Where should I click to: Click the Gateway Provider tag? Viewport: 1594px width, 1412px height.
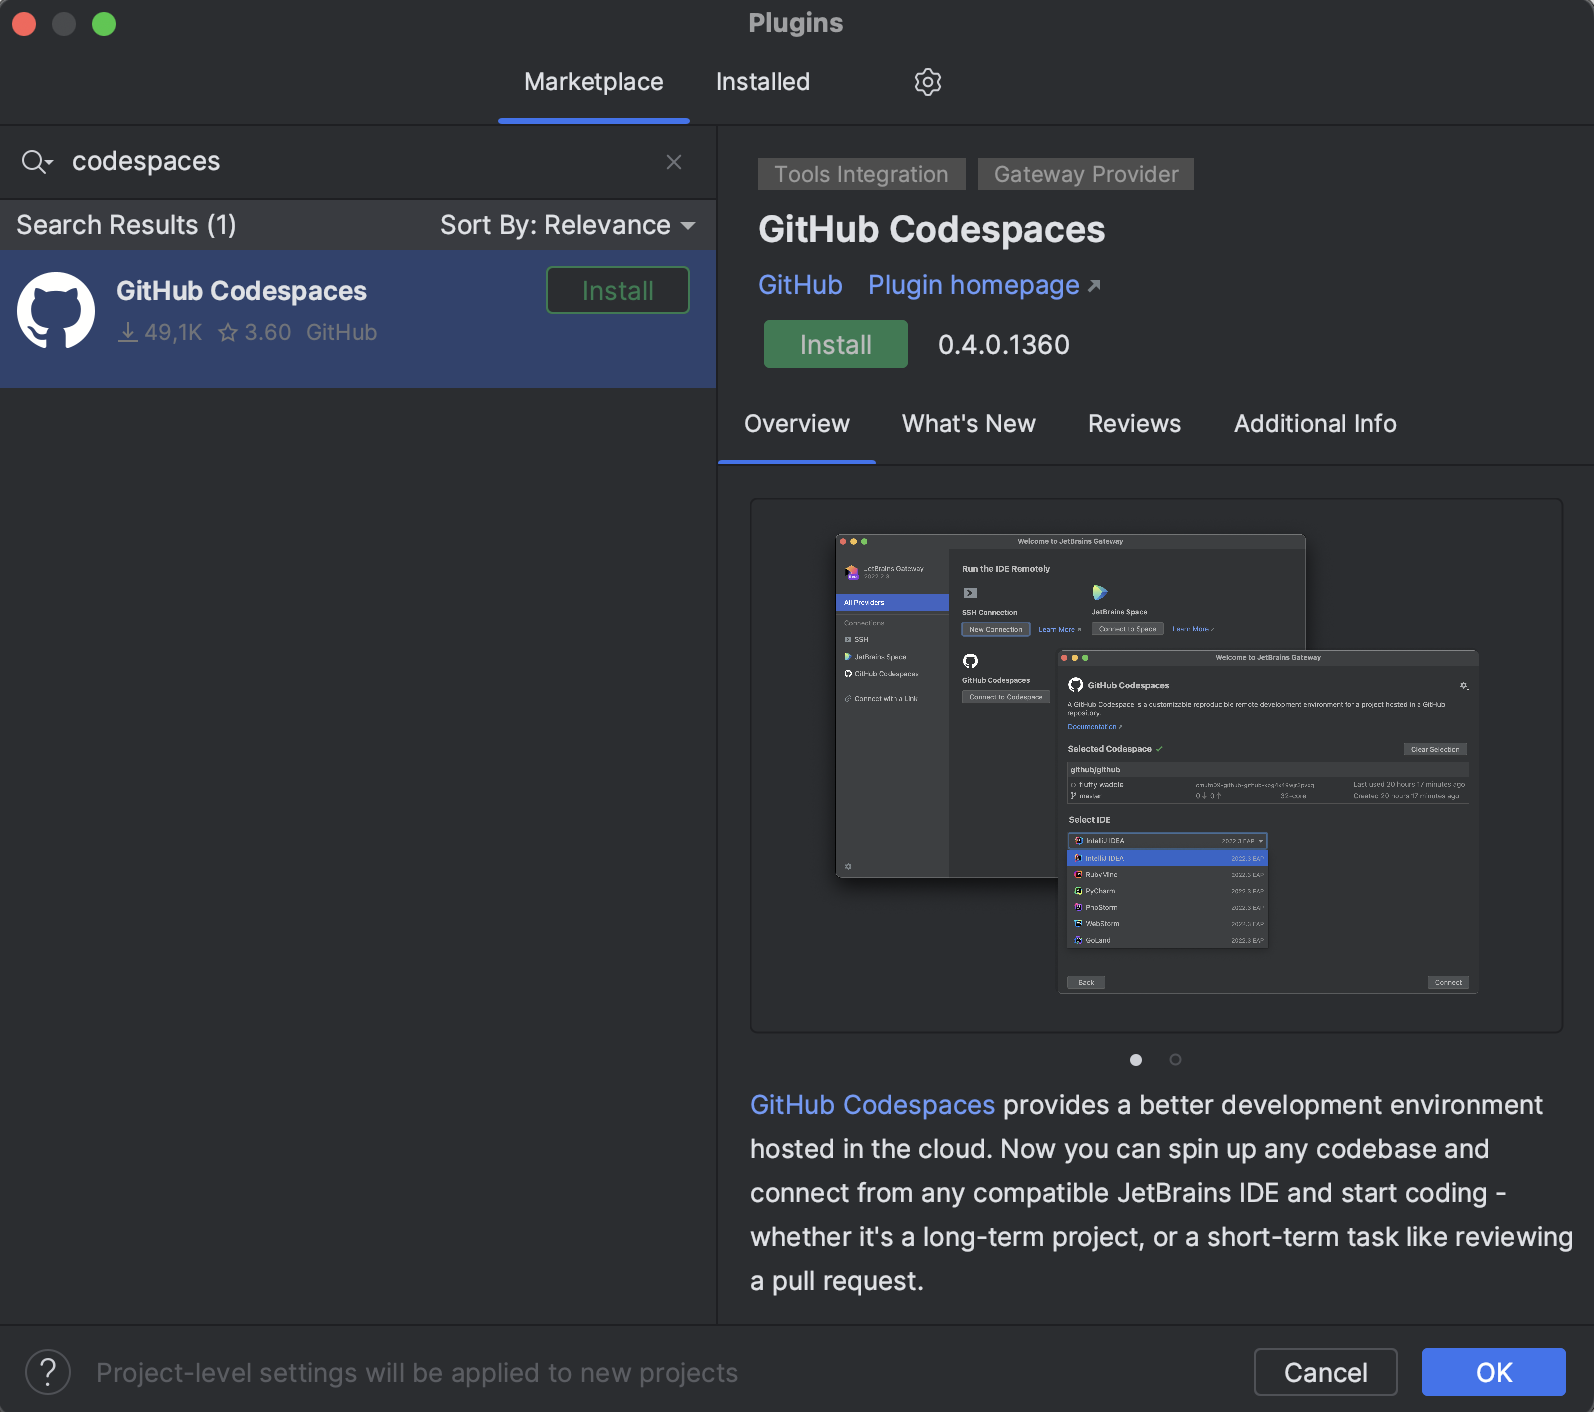1085,175
